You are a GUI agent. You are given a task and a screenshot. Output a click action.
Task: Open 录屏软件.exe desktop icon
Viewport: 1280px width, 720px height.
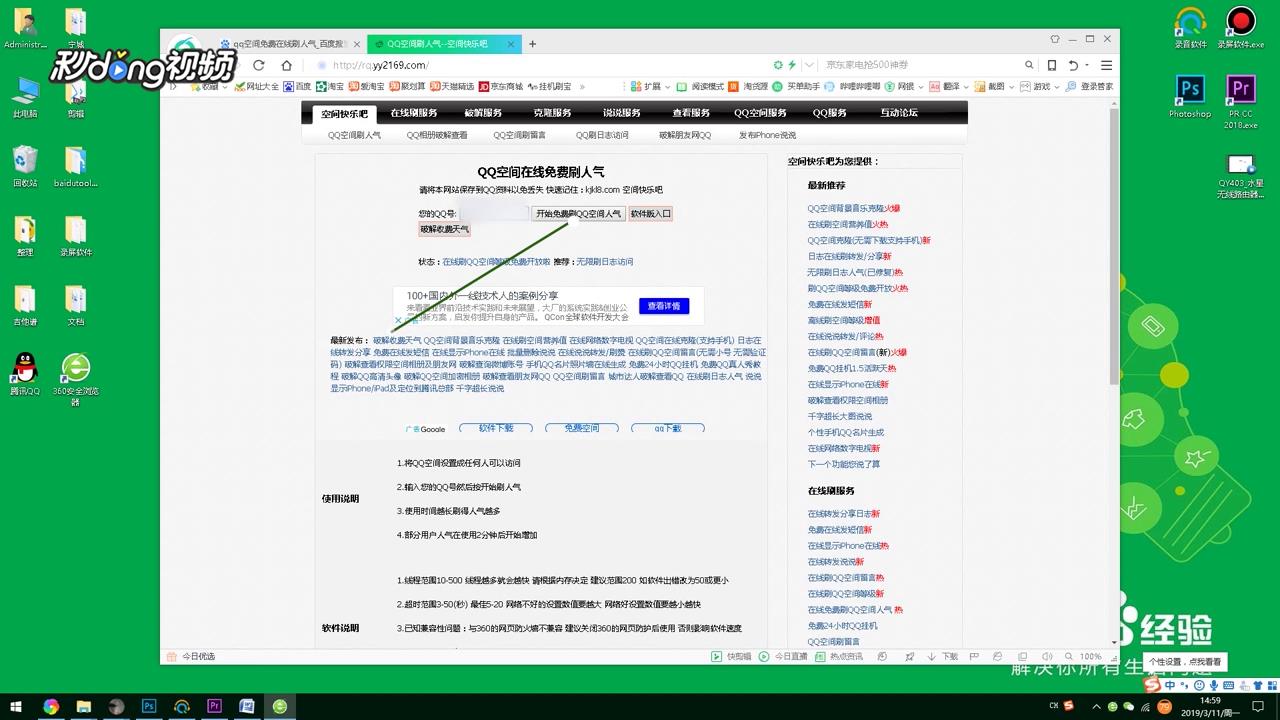[1240, 27]
